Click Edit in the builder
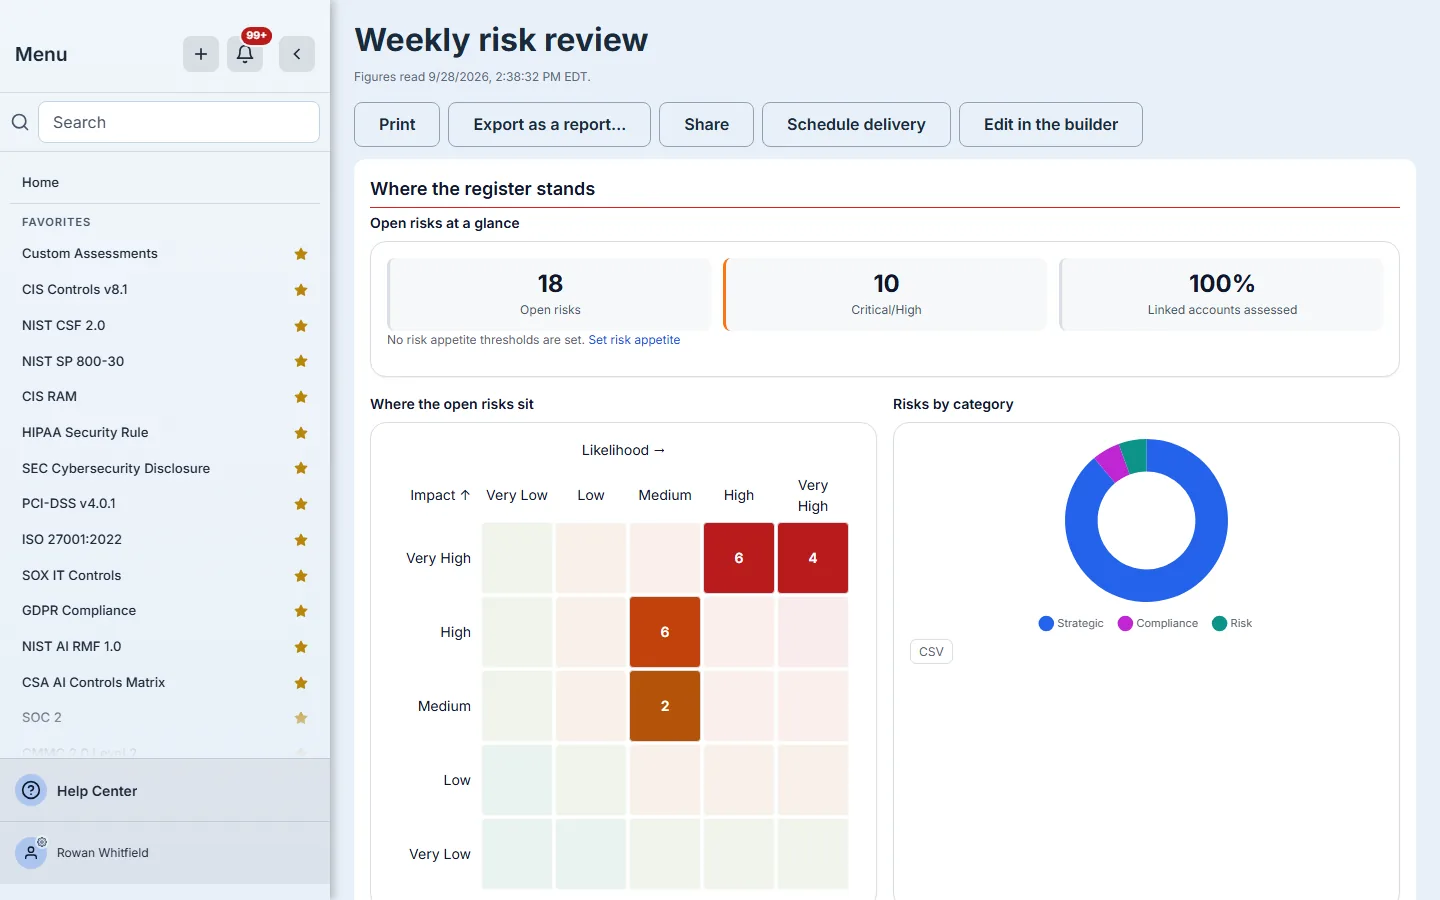The height and width of the screenshot is (900, 1440). (x=1051, y=124)
